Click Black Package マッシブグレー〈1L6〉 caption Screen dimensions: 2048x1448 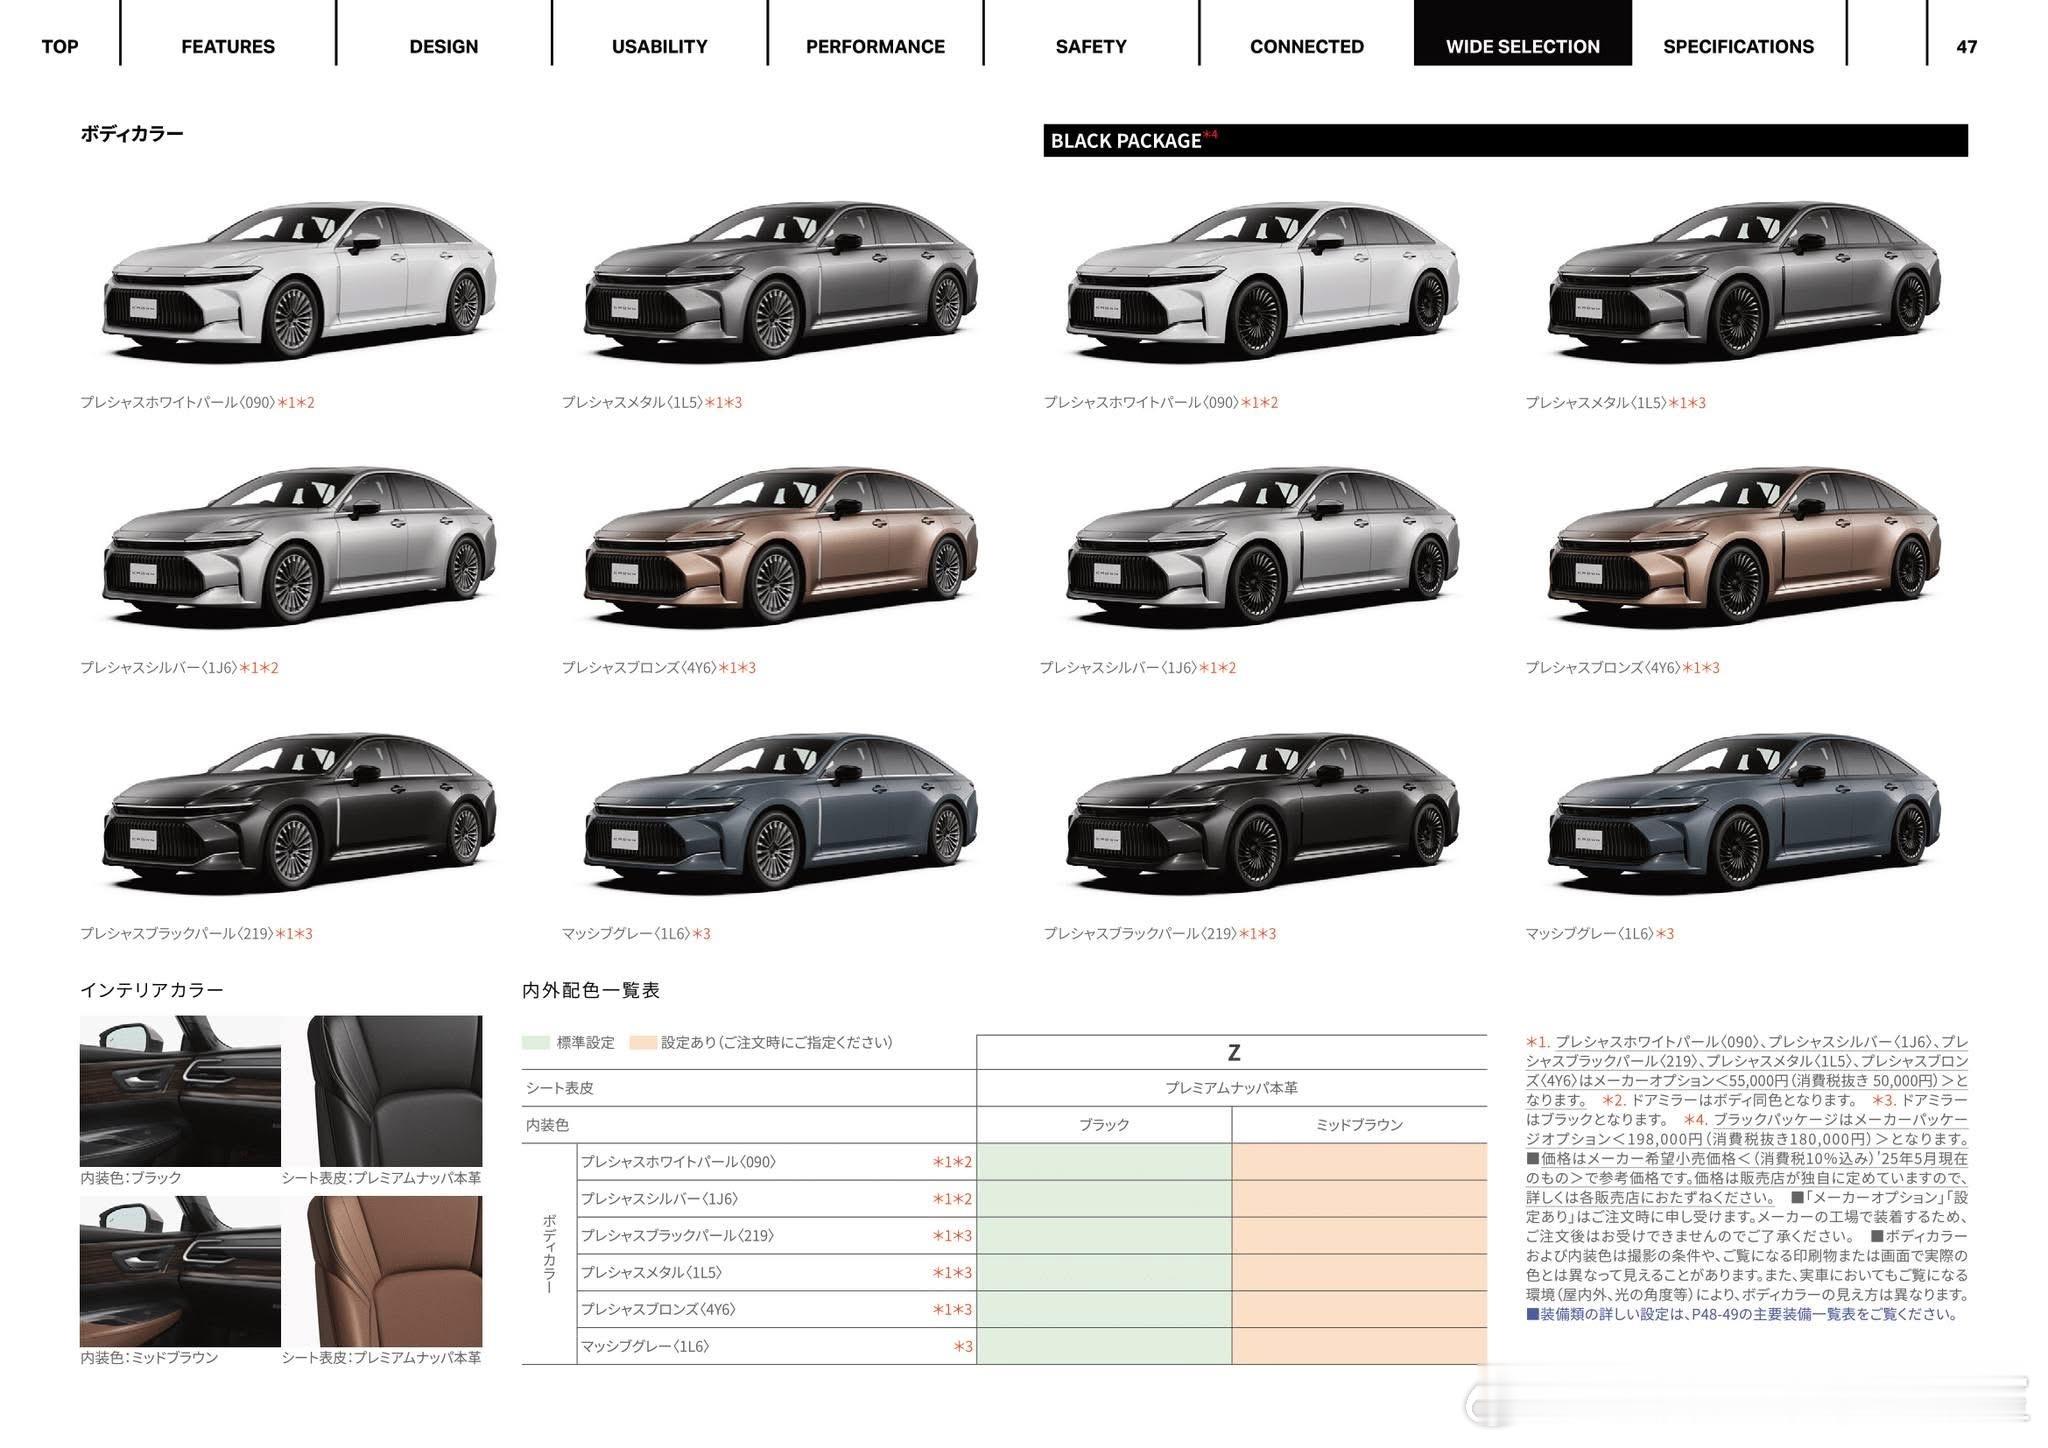tap(1599, 933)
